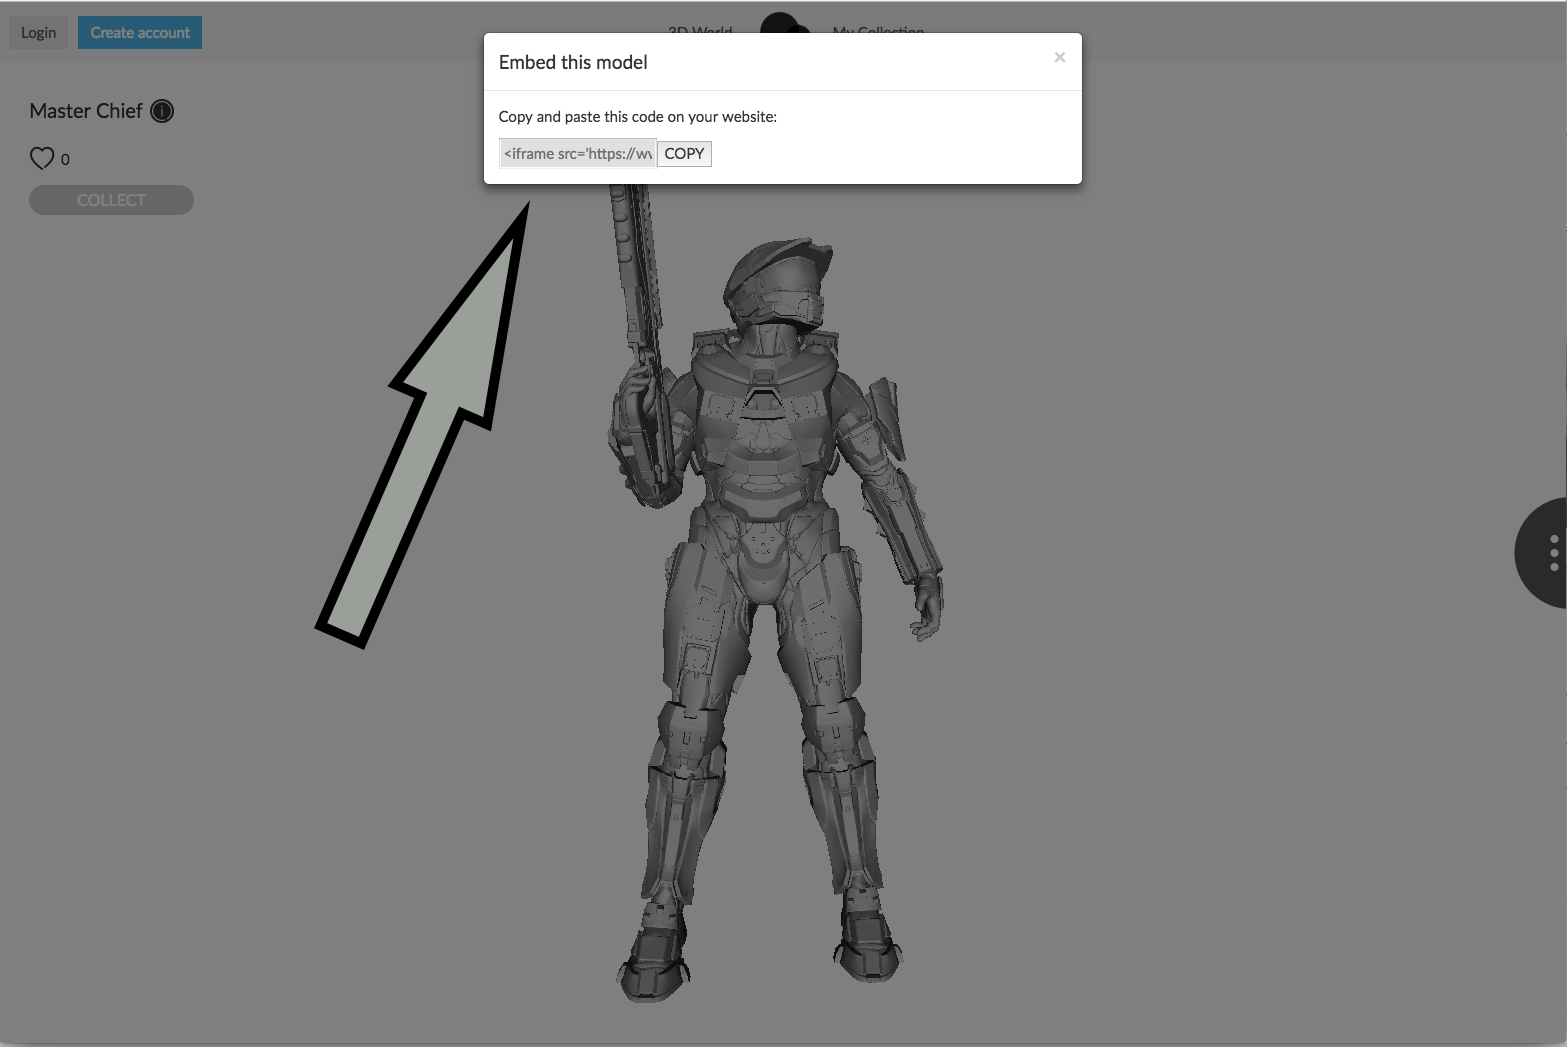
Task: Click the 'Master Chief' title text
Action: point(86,111)
